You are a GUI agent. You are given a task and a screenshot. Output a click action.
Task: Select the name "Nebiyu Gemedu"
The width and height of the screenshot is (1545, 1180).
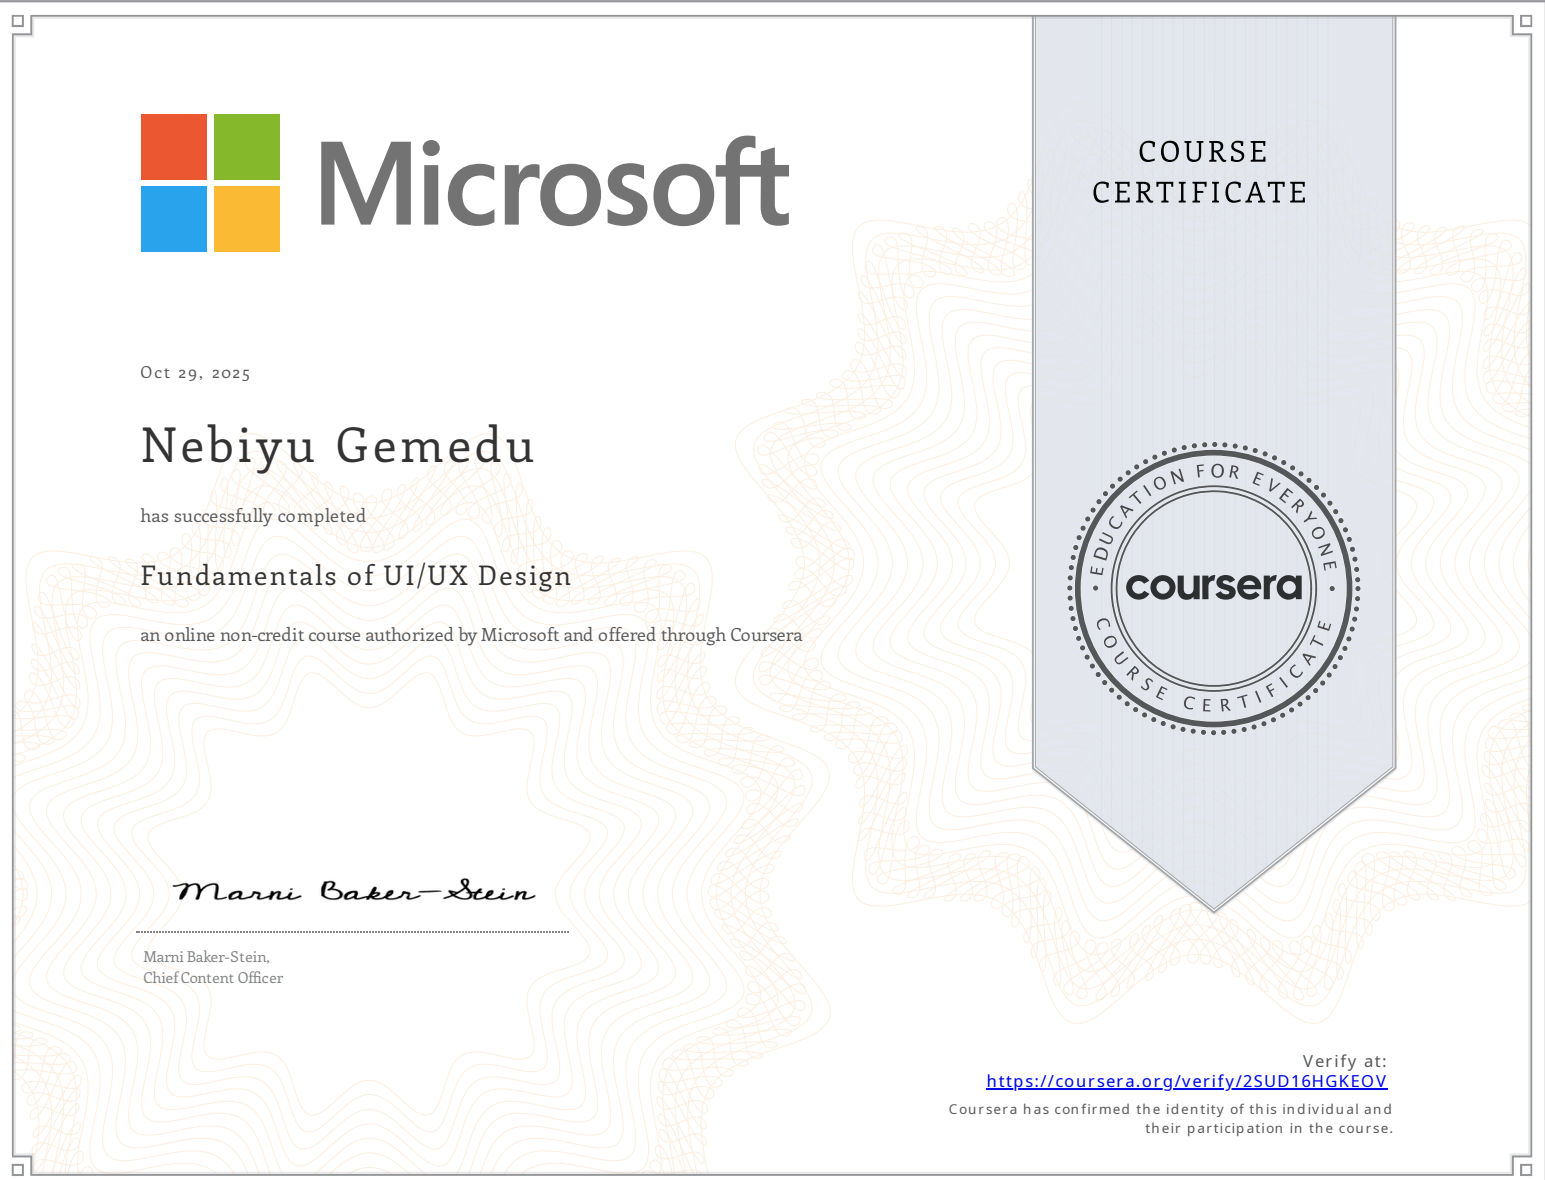(x=338, y=447)
